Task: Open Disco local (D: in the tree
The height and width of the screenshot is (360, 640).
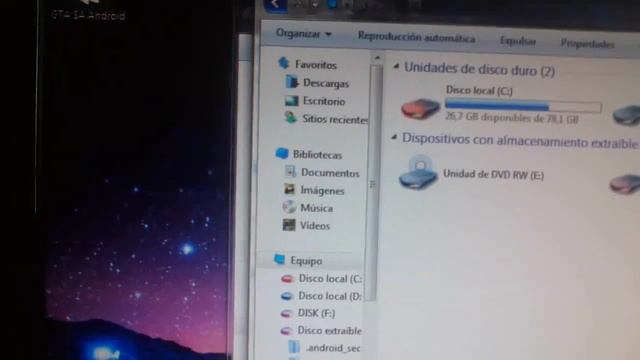Action: pos(330,296)
